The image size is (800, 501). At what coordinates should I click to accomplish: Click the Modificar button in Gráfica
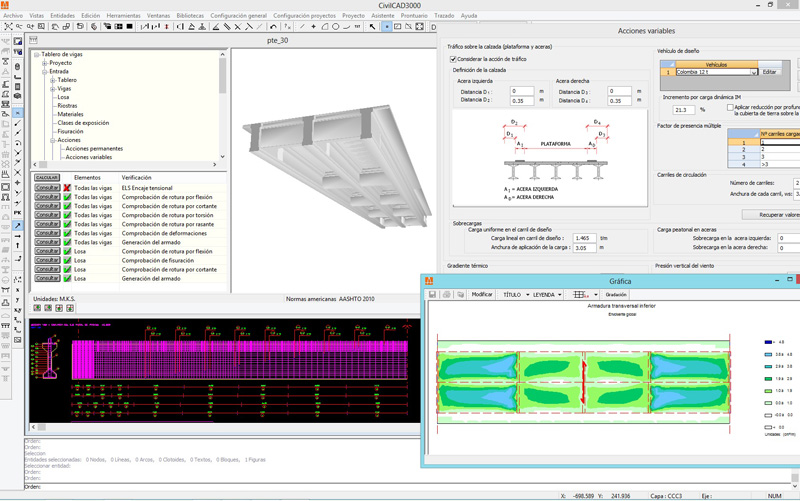pos(482,295)
